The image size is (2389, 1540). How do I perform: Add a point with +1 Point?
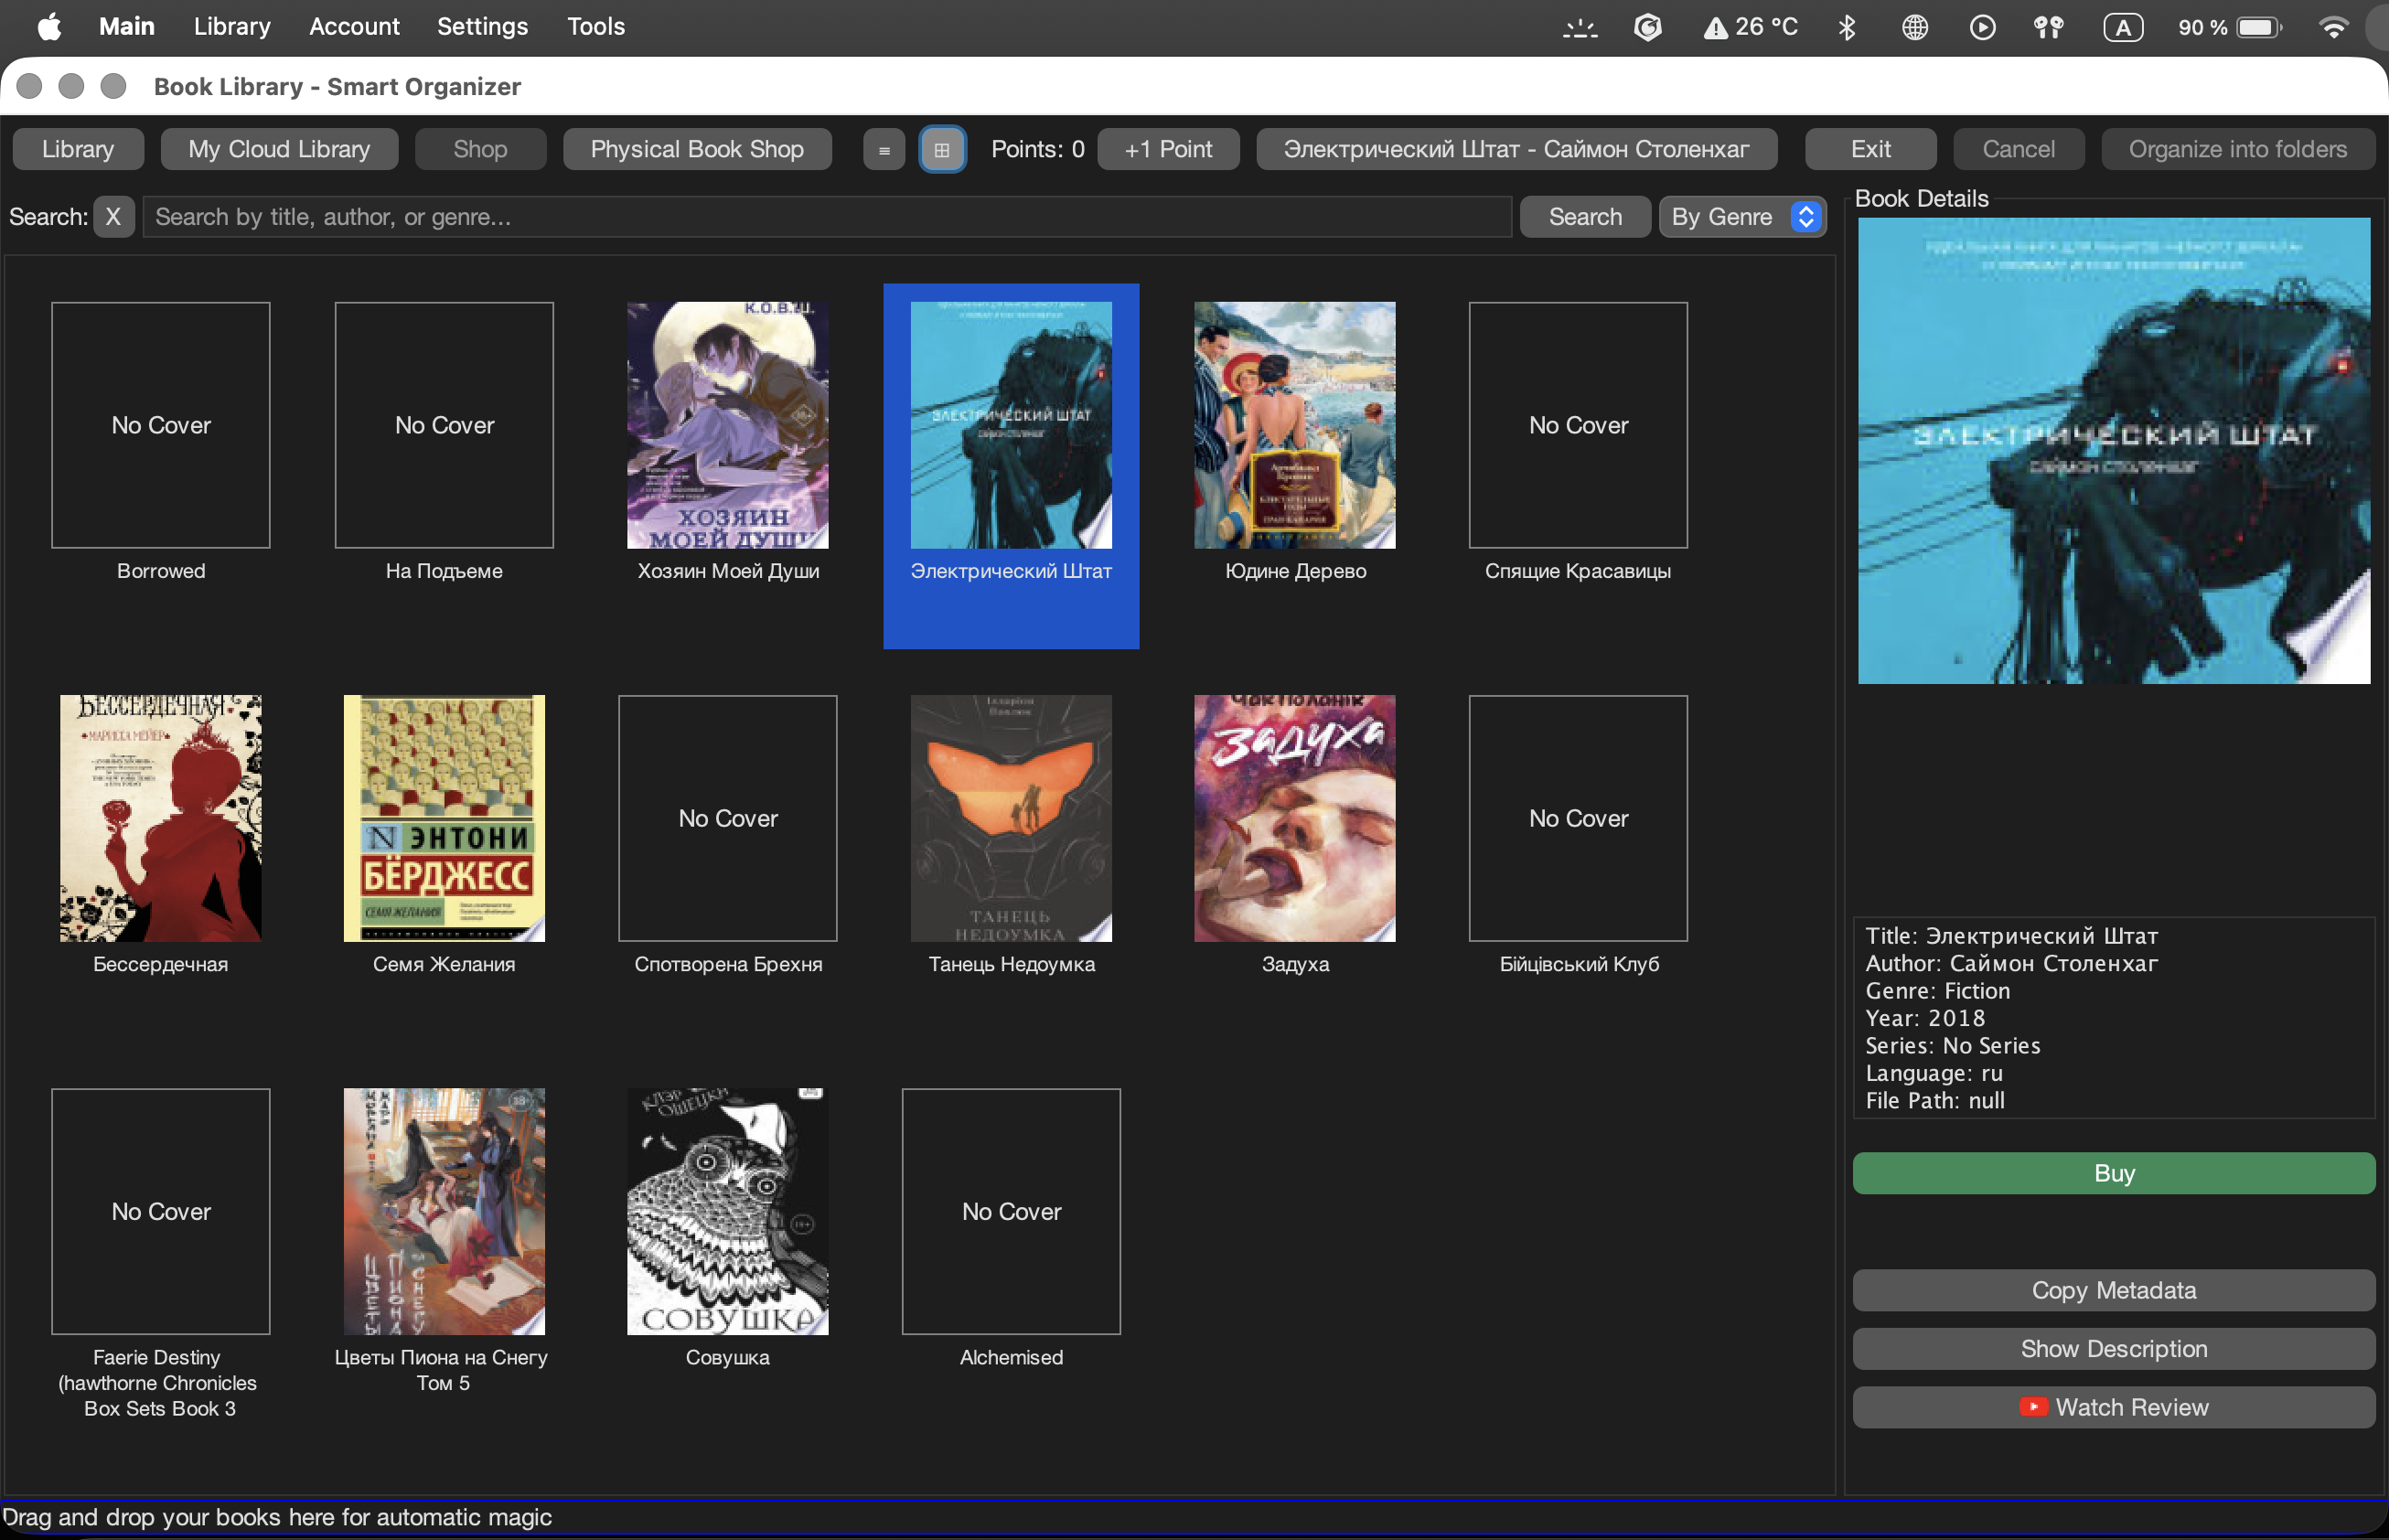[1168, 150]
